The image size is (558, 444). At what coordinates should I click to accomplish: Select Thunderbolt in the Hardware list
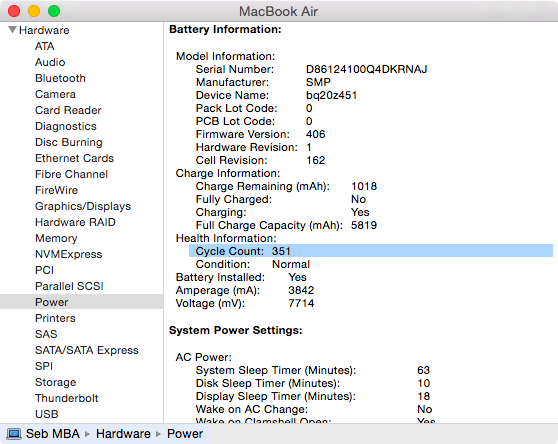pos(67,398)
